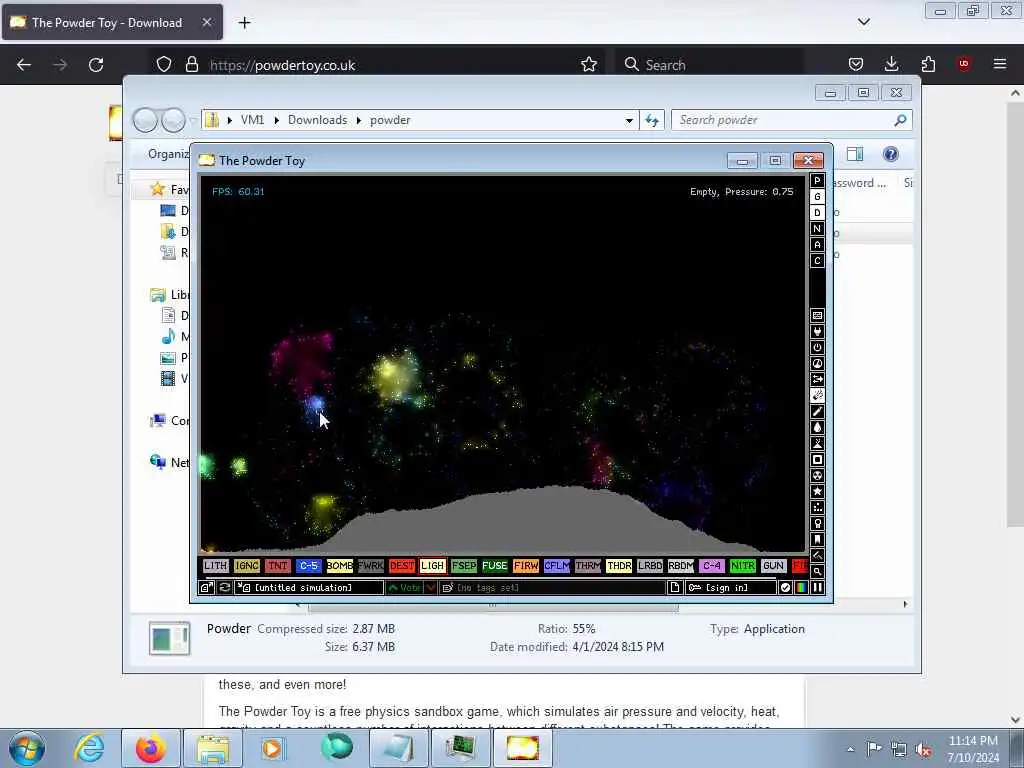Click the Windows Start button
Screen dimensions: 1024x768
(27, 748)
